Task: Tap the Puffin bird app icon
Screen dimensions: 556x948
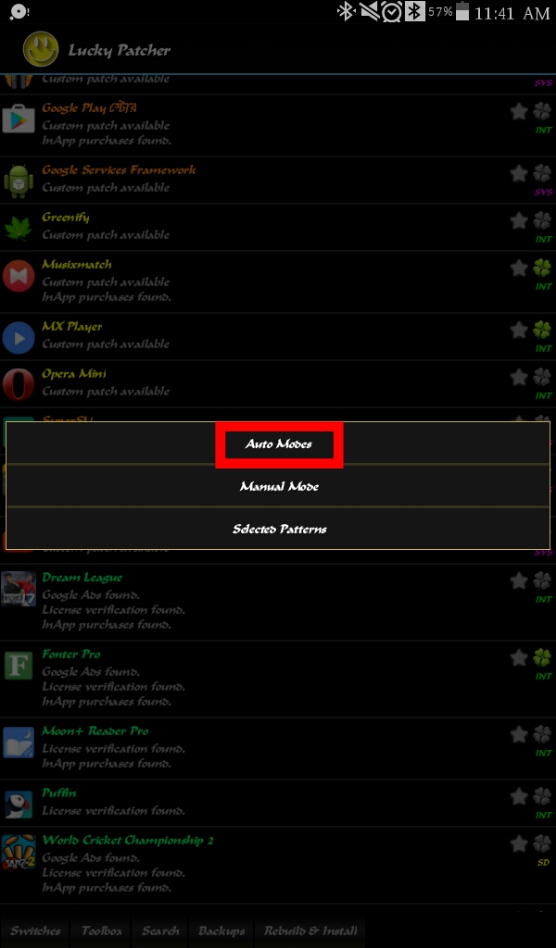Action: pyautogui.click(x=18, y=804)
